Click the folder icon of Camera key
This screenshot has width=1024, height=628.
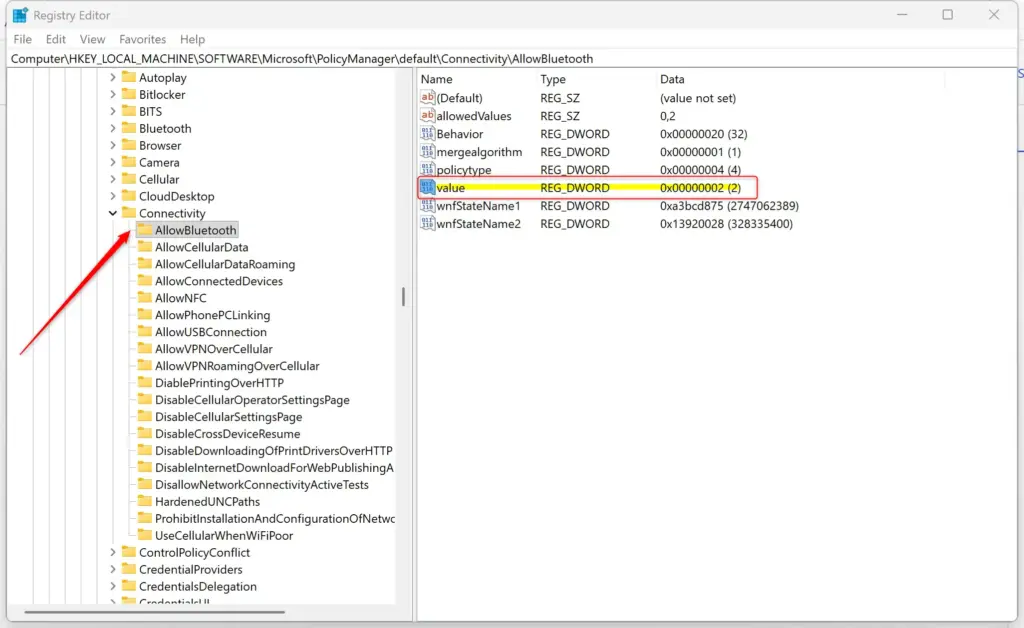click(129, 162)
